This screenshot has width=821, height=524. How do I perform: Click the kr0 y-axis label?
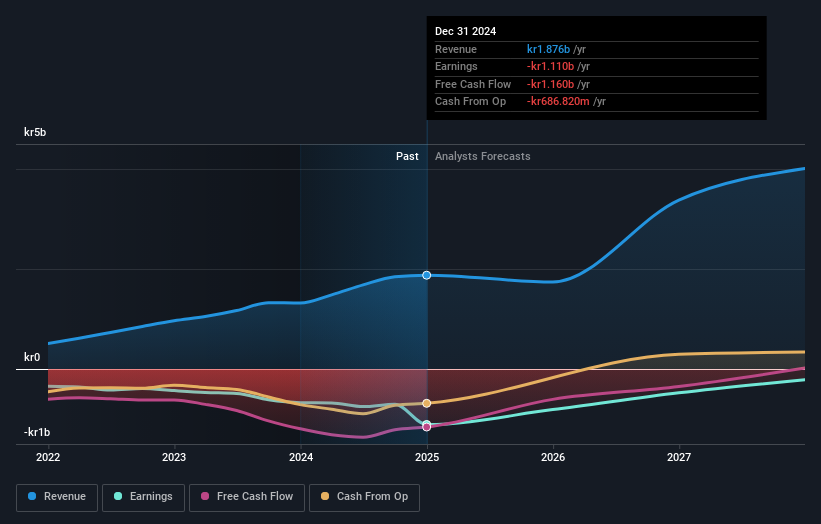(x=32, y=357)
